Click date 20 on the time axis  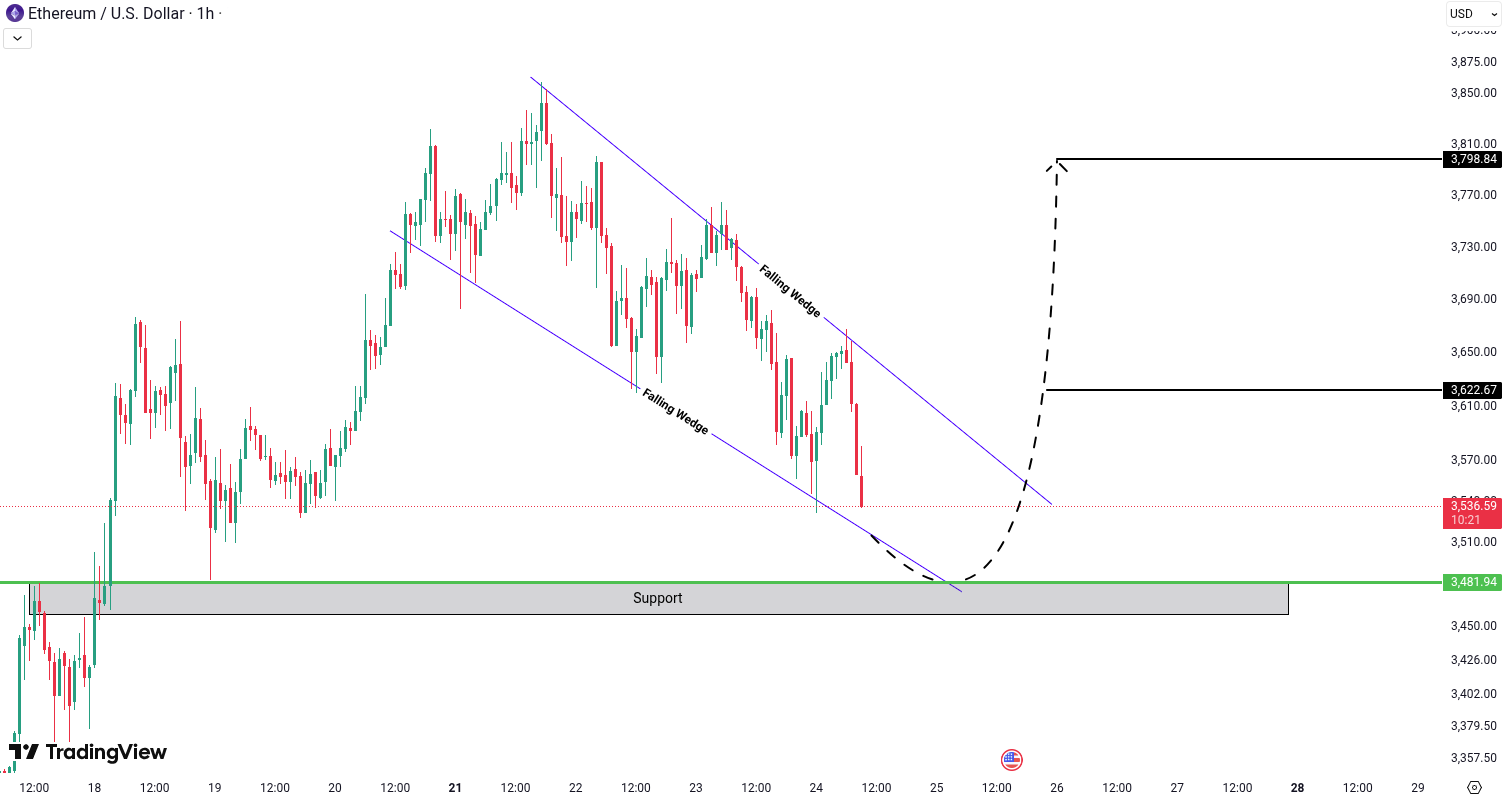(335, 788)
